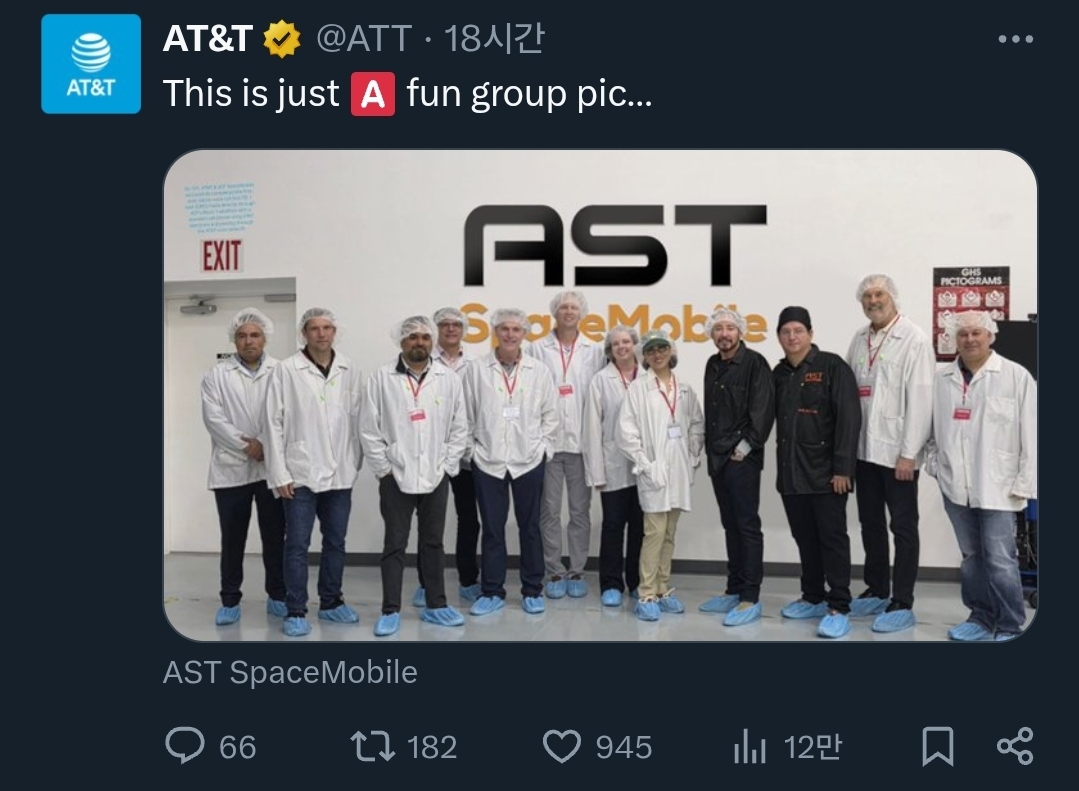This screenshot has height=791, width=1079.
Task: Click the share icon
Action: click(1016, 746)
